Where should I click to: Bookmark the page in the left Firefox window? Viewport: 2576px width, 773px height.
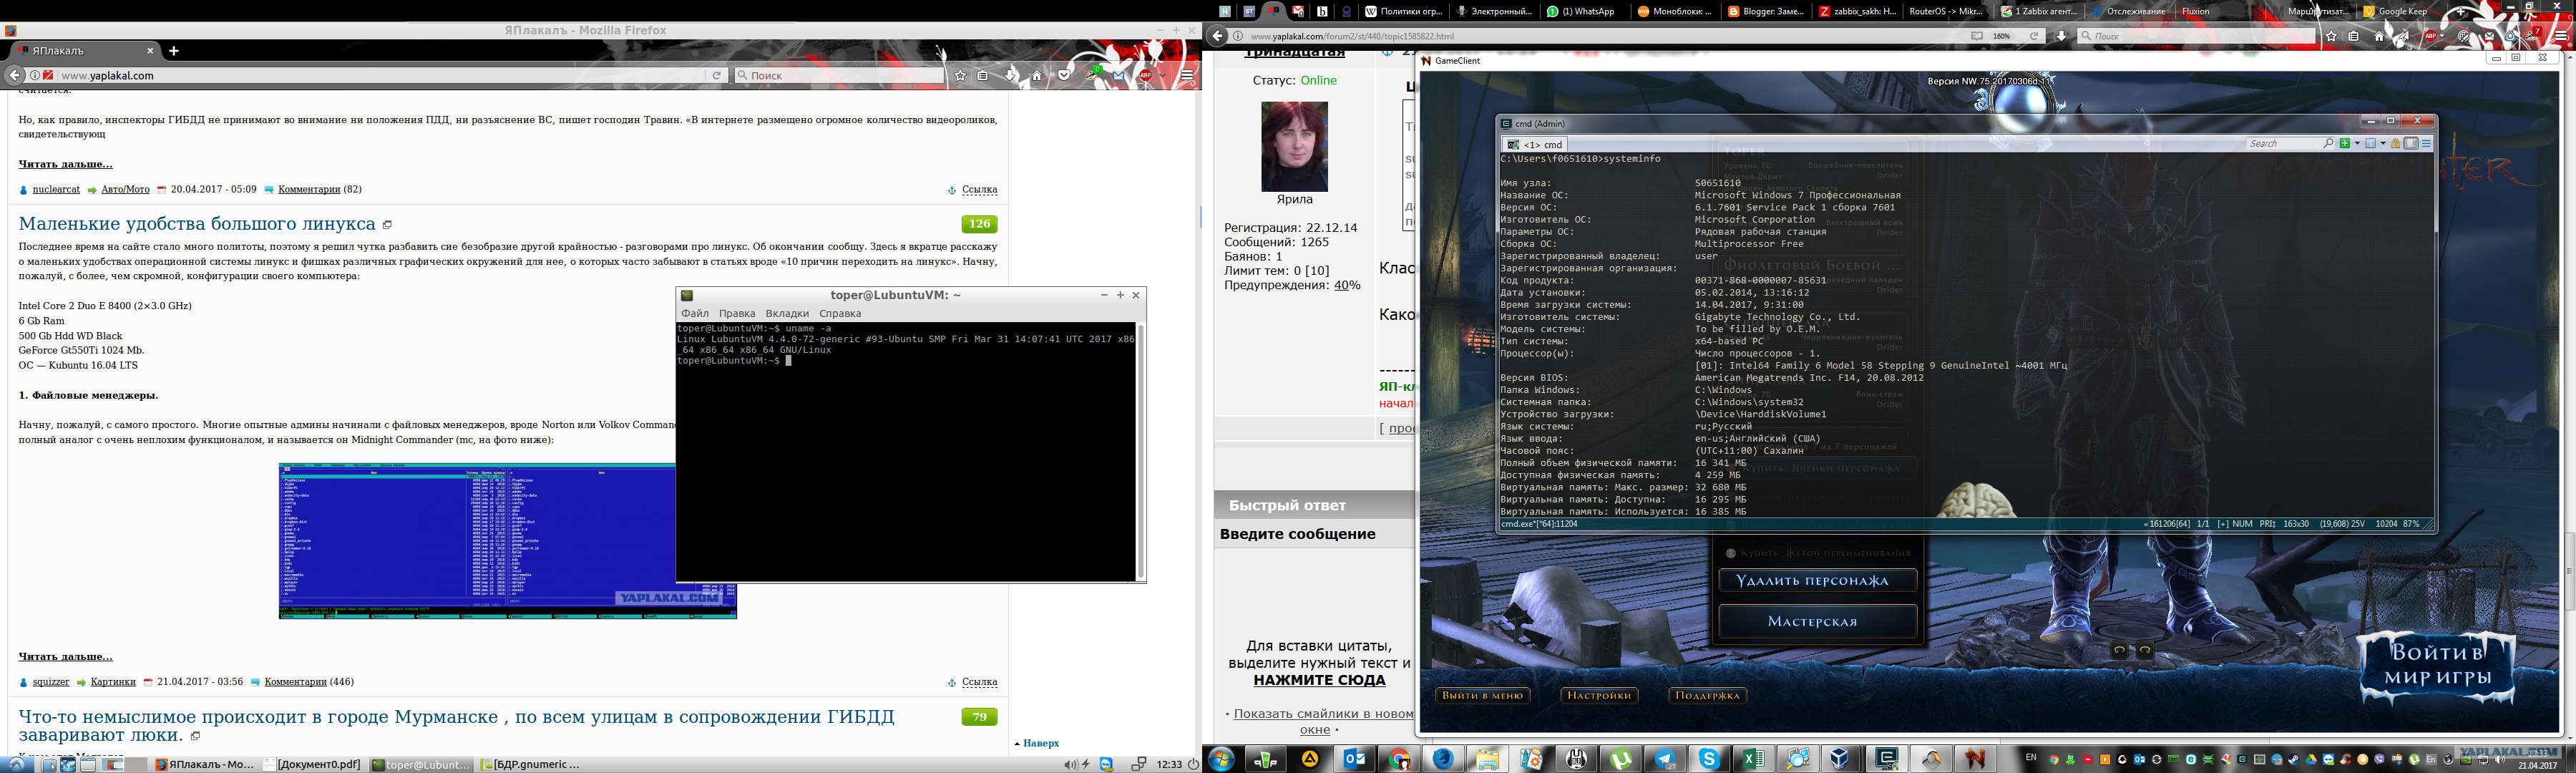pos(960,75)
